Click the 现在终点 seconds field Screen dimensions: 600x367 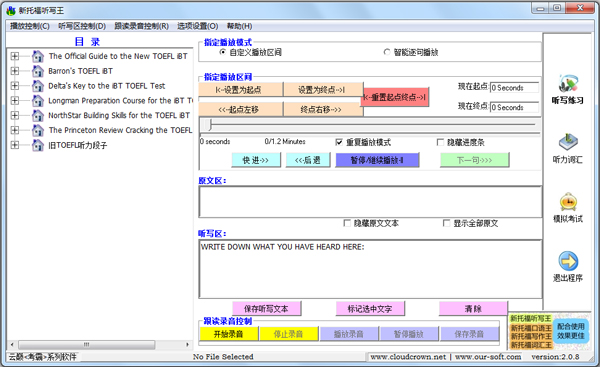click(x=514, y=108)
